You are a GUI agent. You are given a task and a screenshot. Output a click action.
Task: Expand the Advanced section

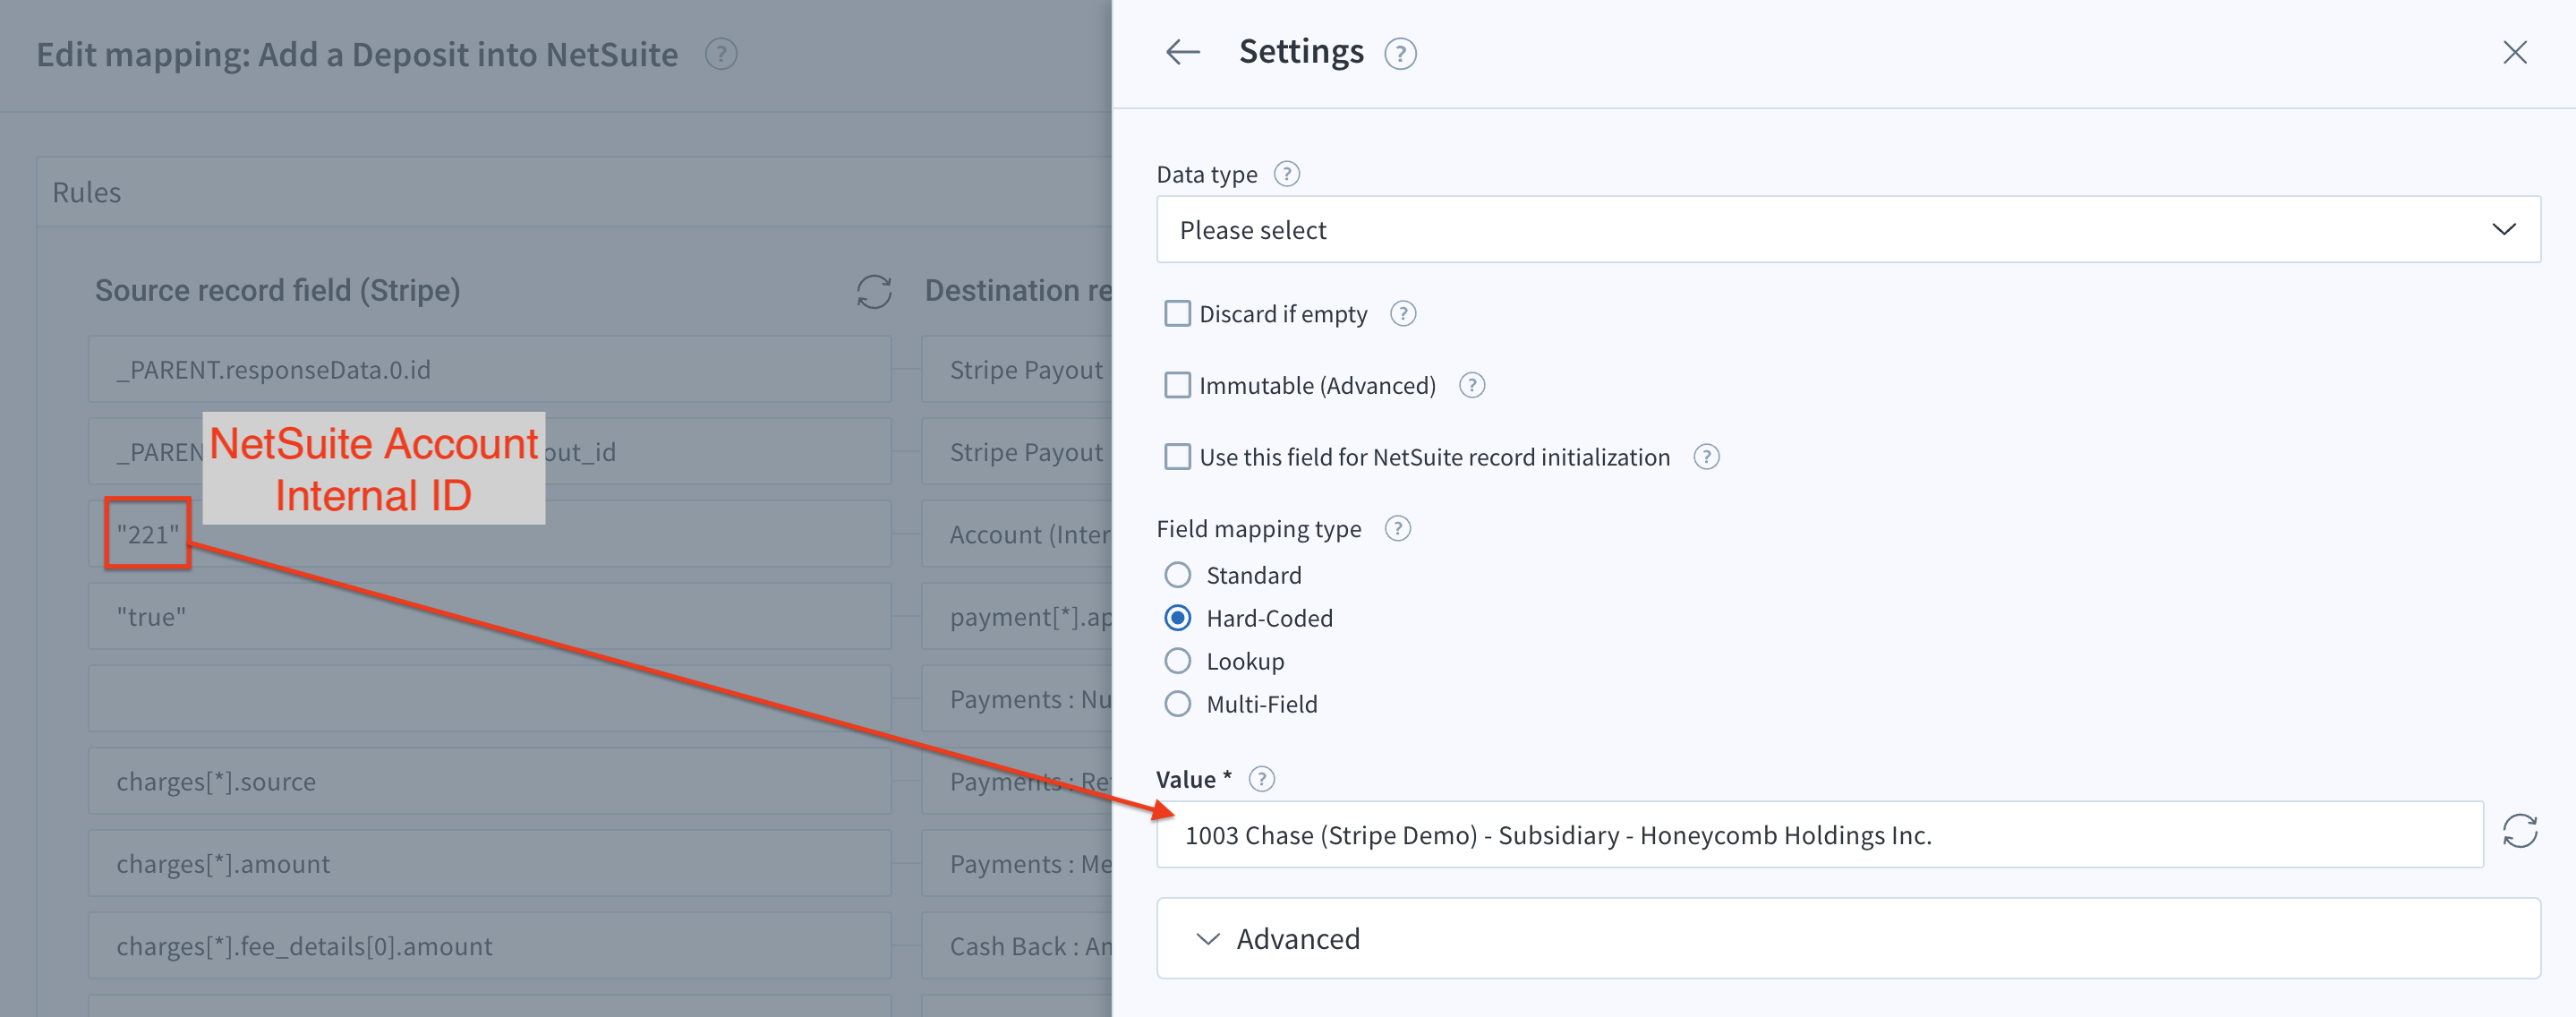(1848, 938)
